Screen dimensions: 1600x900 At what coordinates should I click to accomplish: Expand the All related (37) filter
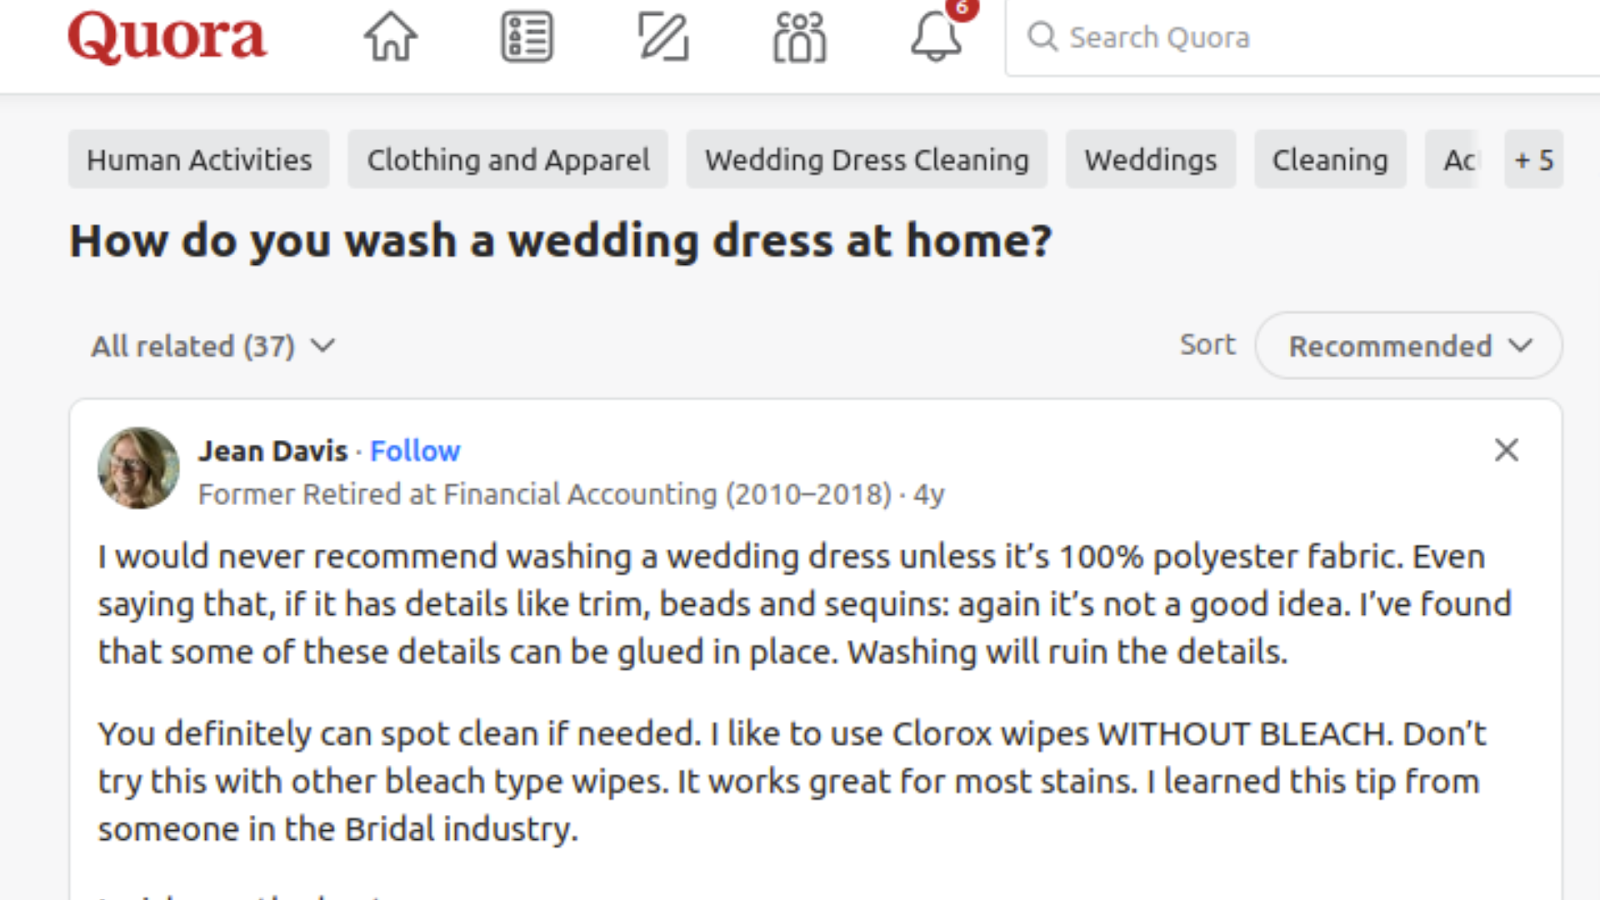[213, 346]
